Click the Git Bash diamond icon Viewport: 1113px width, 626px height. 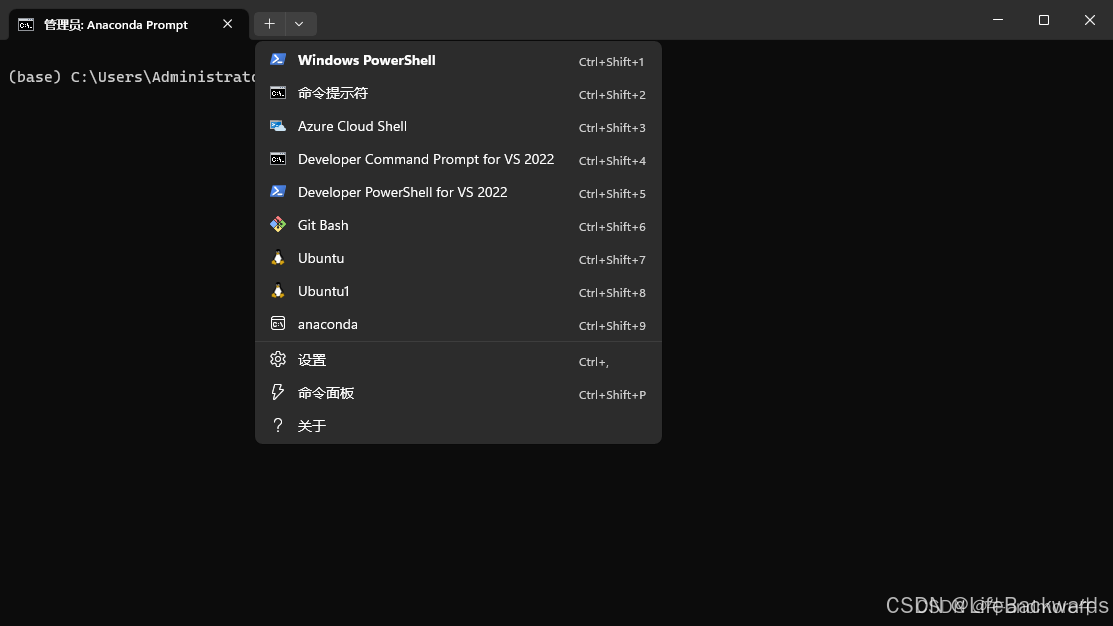(x=278, y=225)
